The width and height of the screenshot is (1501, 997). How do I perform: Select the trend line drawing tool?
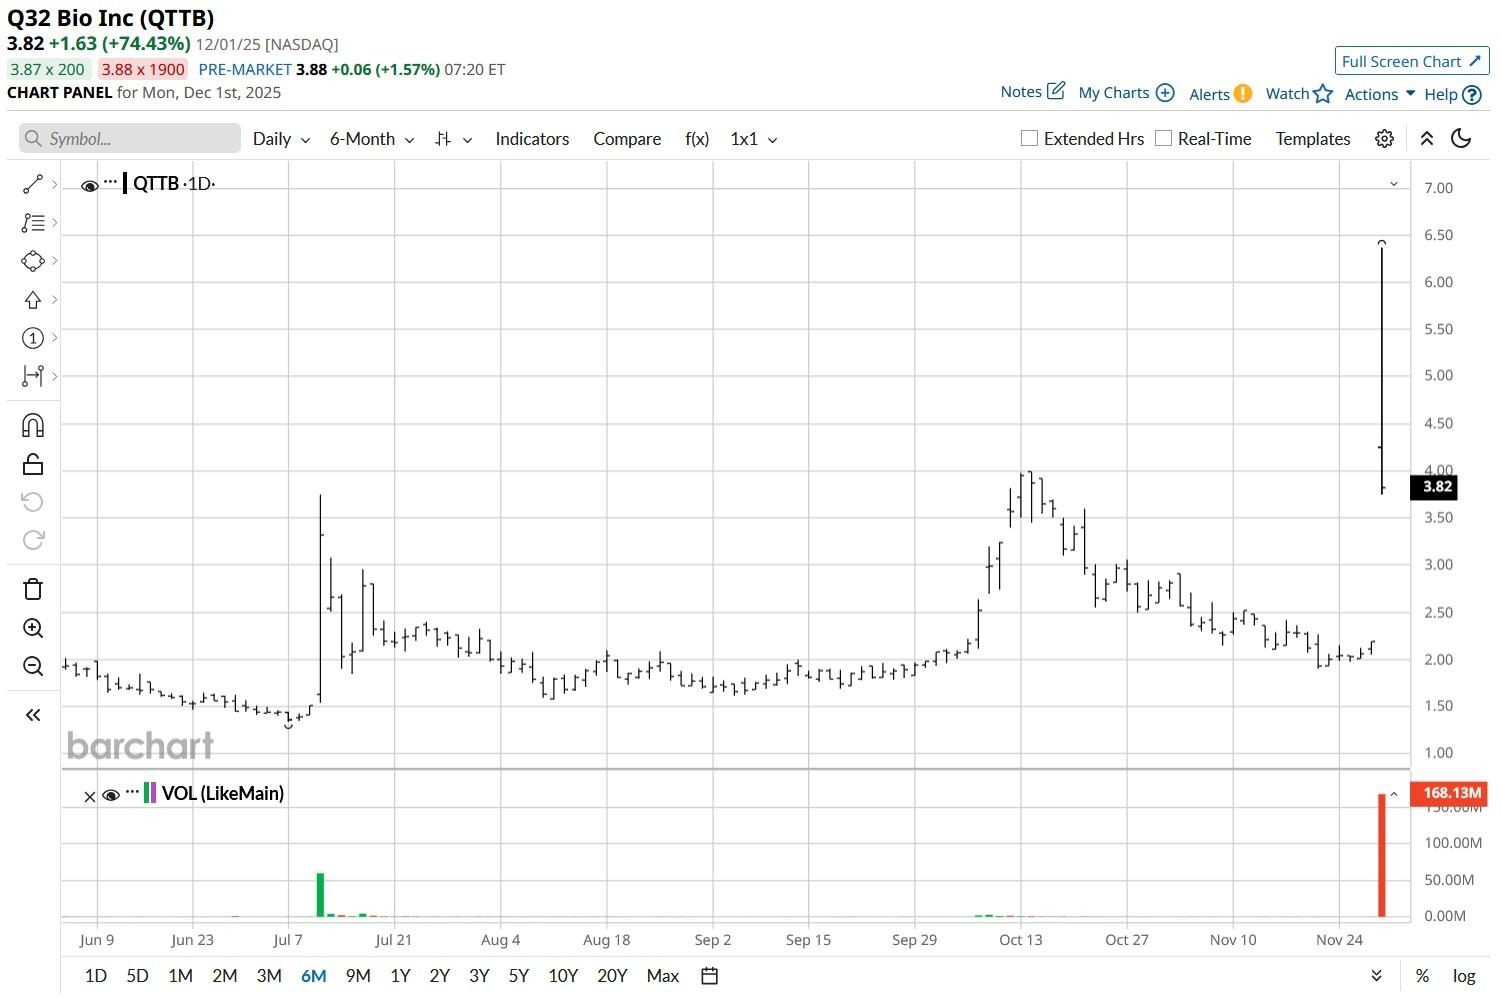(x=32, y=184)
